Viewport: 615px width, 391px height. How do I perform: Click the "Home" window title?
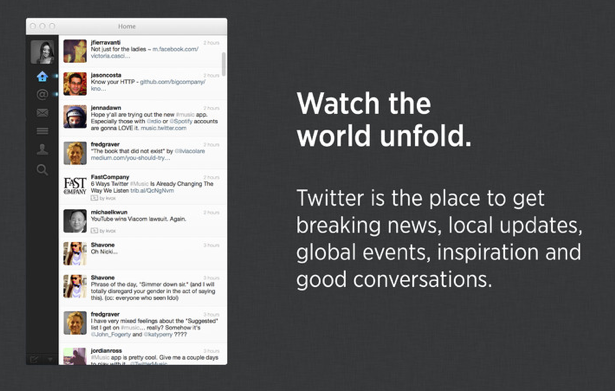[127, 26]
